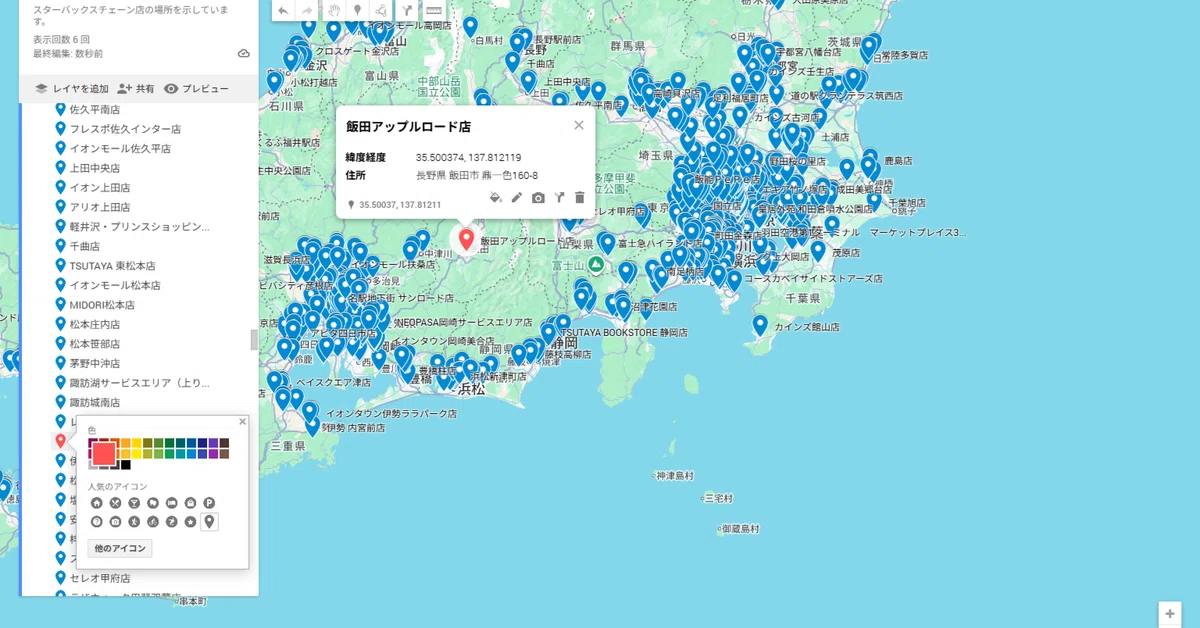Close the 飯田アップルロード店 info window
The image size is (1200, 628).
coord(579,125)
